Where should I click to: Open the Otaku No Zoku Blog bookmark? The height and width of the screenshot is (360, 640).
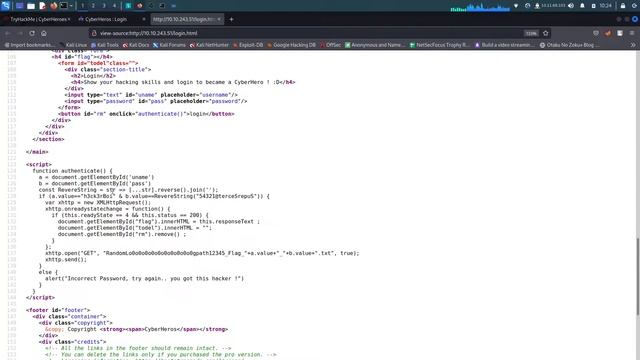pyautogui.click(x=570, y=45)
